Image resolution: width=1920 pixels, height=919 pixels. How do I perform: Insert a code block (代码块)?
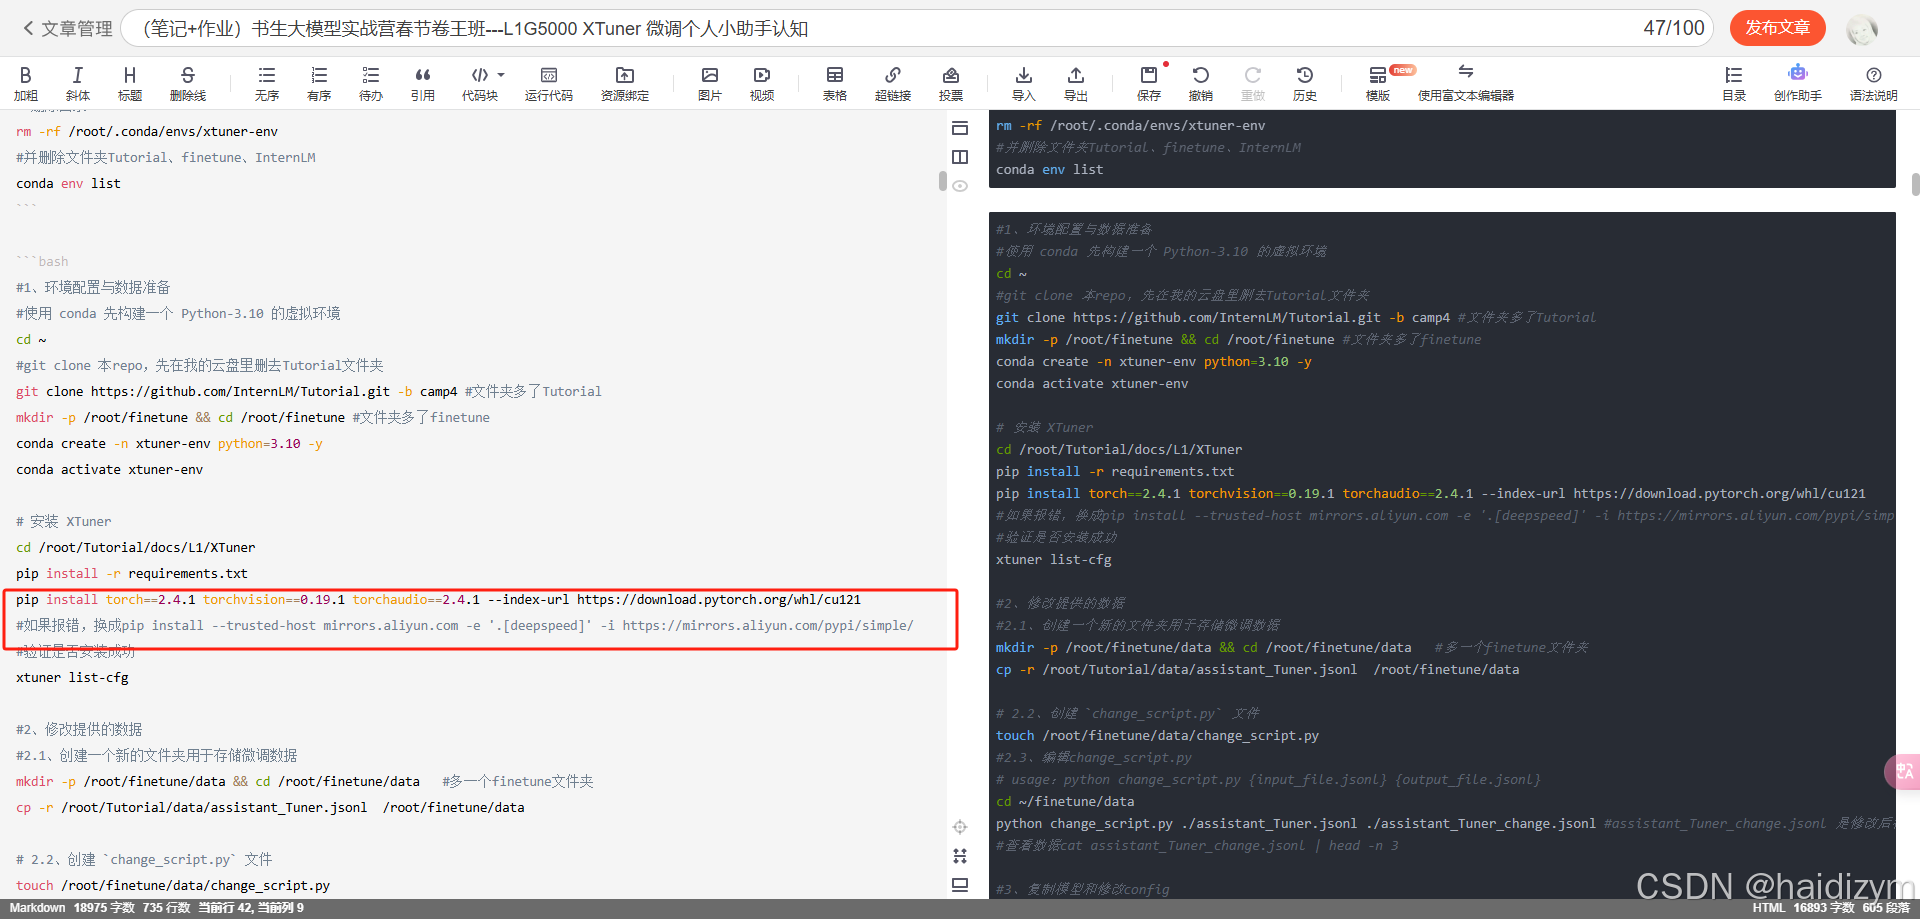[x=479, y=83]
